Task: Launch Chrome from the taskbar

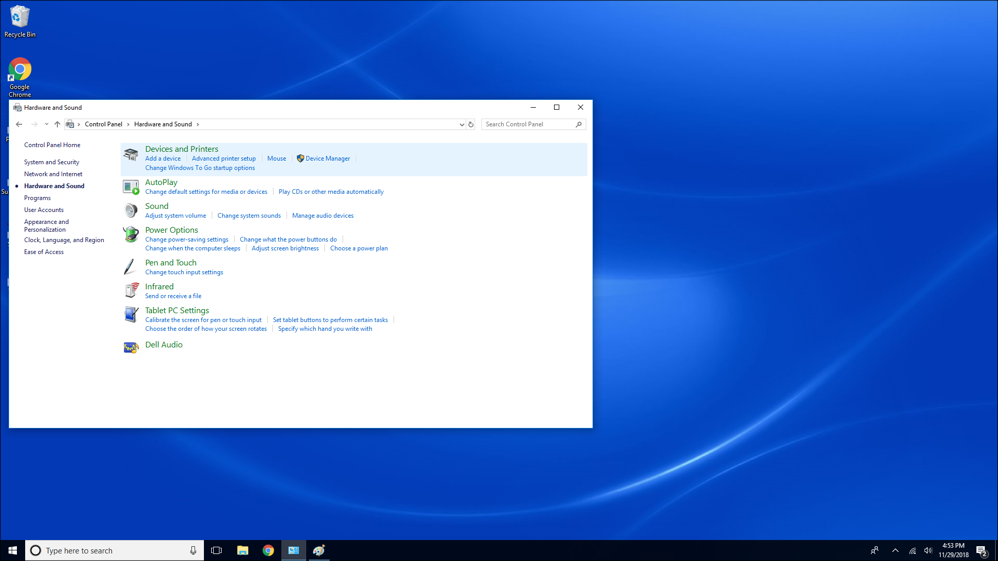Action: 268,550
